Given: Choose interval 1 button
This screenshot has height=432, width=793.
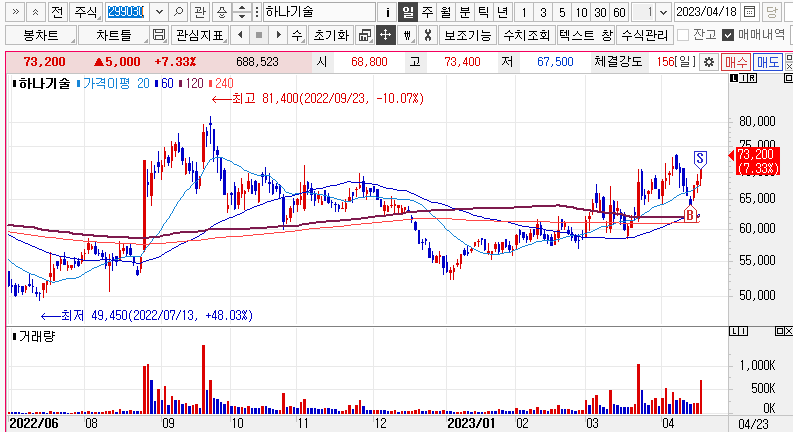Looking at the screenshot, I should tap(524, 12).
